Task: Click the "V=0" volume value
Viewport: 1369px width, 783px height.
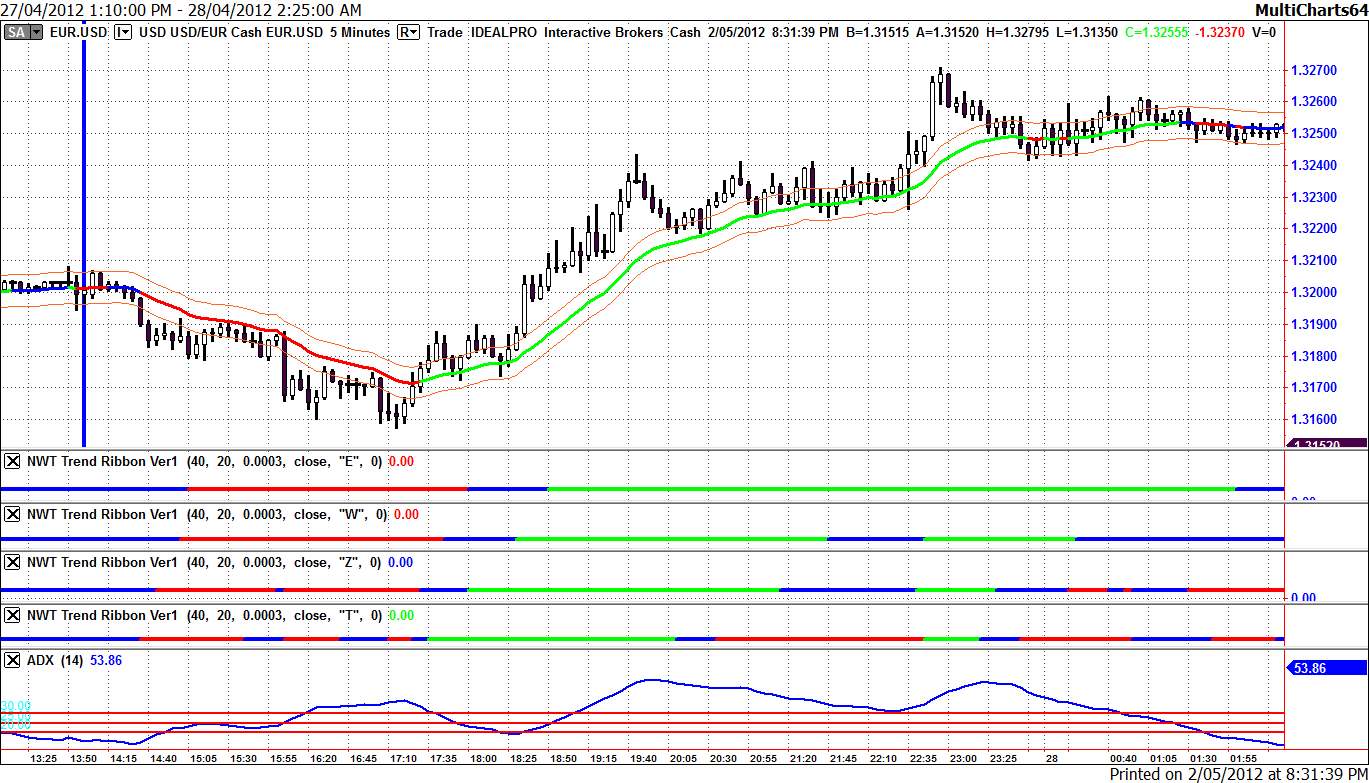Action: pos(1263,32)
